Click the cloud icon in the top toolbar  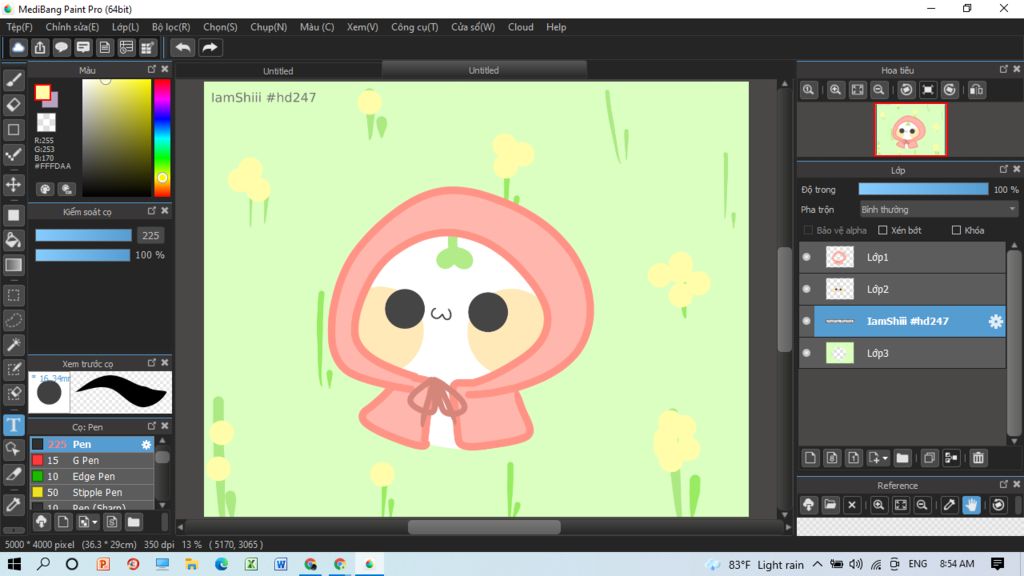pyautogui.click(x=18, y=48)
